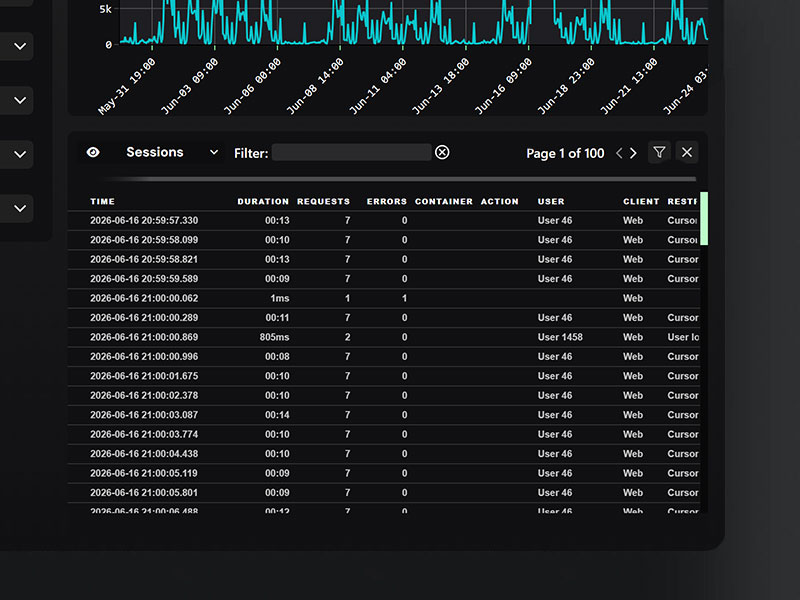Toggle the eye visibility icon beside Sessions
The image size is (800, 600).
[93, 153]
